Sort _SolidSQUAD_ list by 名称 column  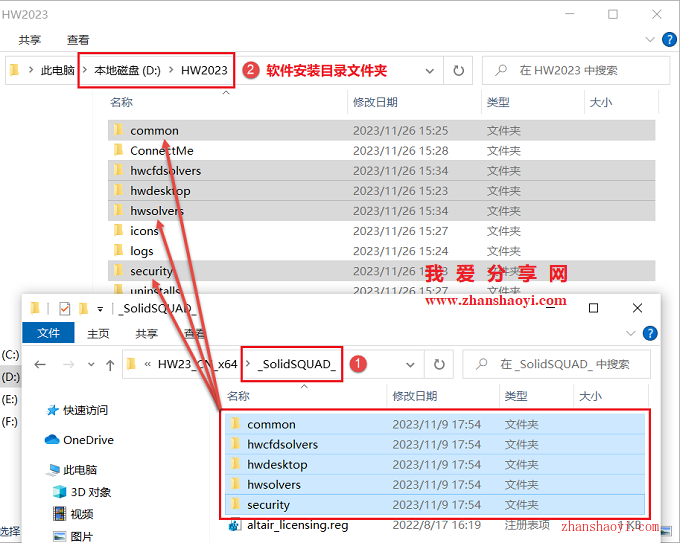pos(238,396)
